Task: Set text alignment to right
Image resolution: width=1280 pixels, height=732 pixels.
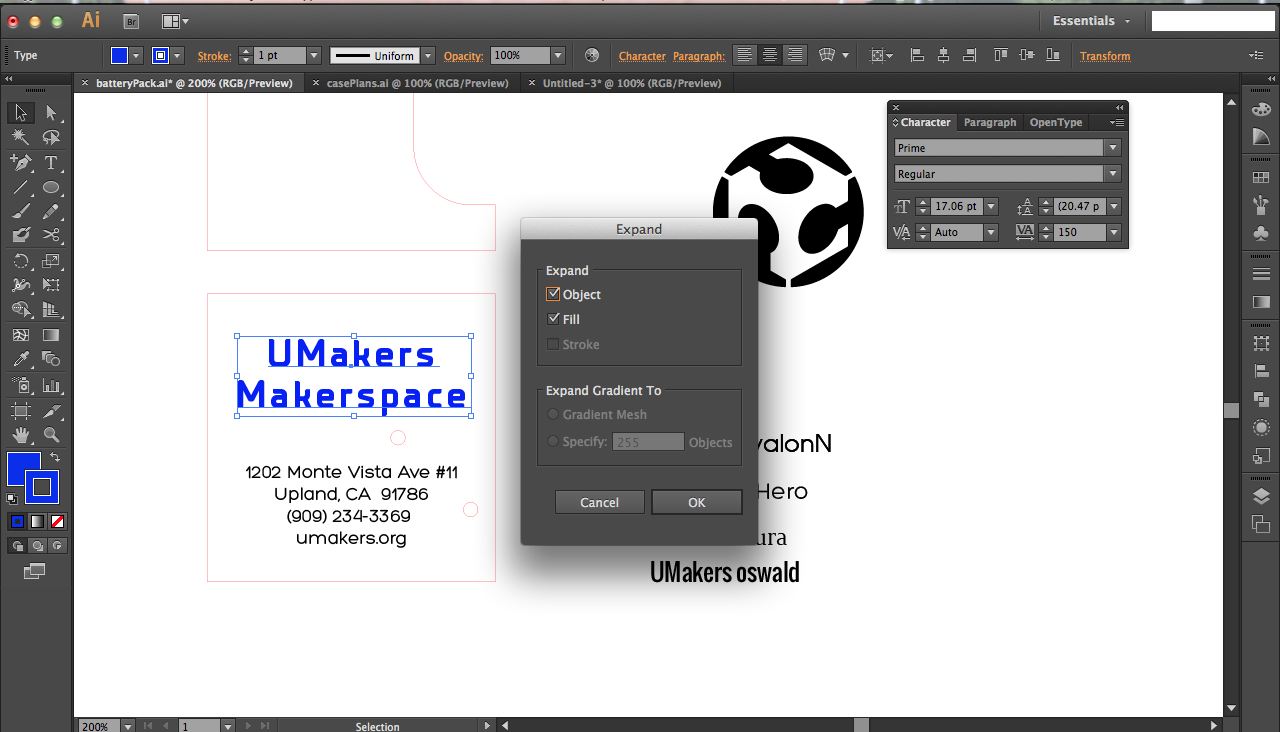Action: 795,56
